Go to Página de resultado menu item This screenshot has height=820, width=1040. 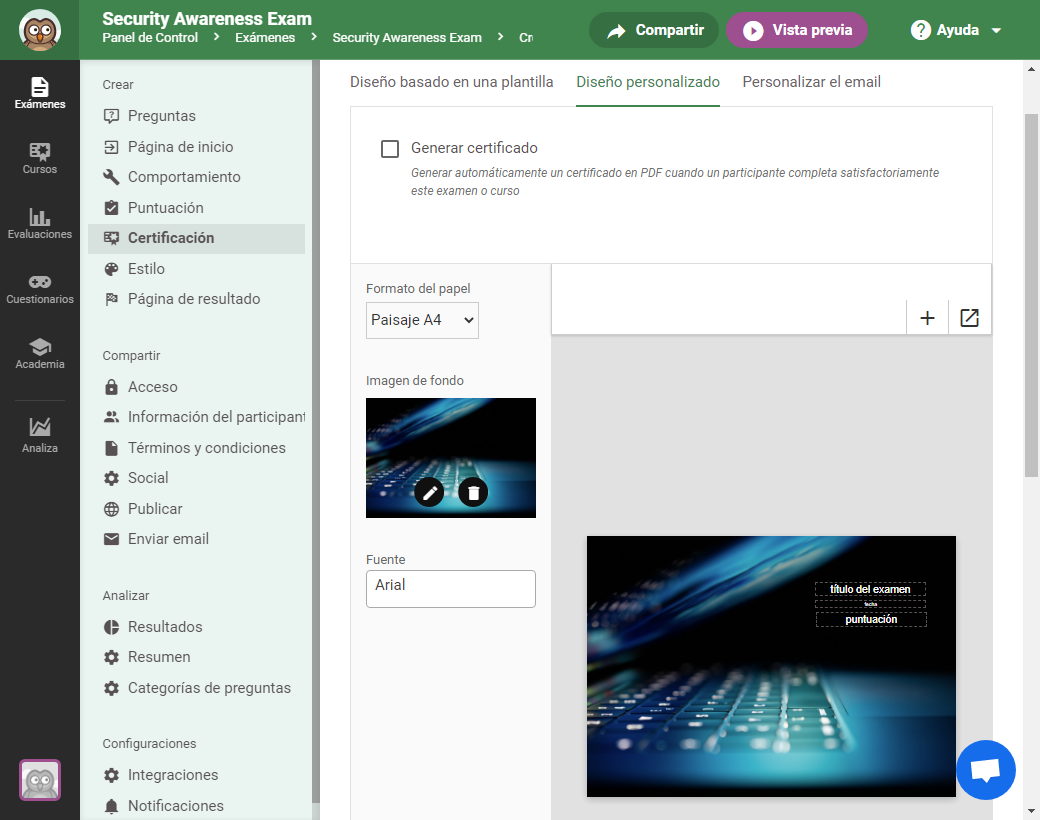click(x=196, y=299)
